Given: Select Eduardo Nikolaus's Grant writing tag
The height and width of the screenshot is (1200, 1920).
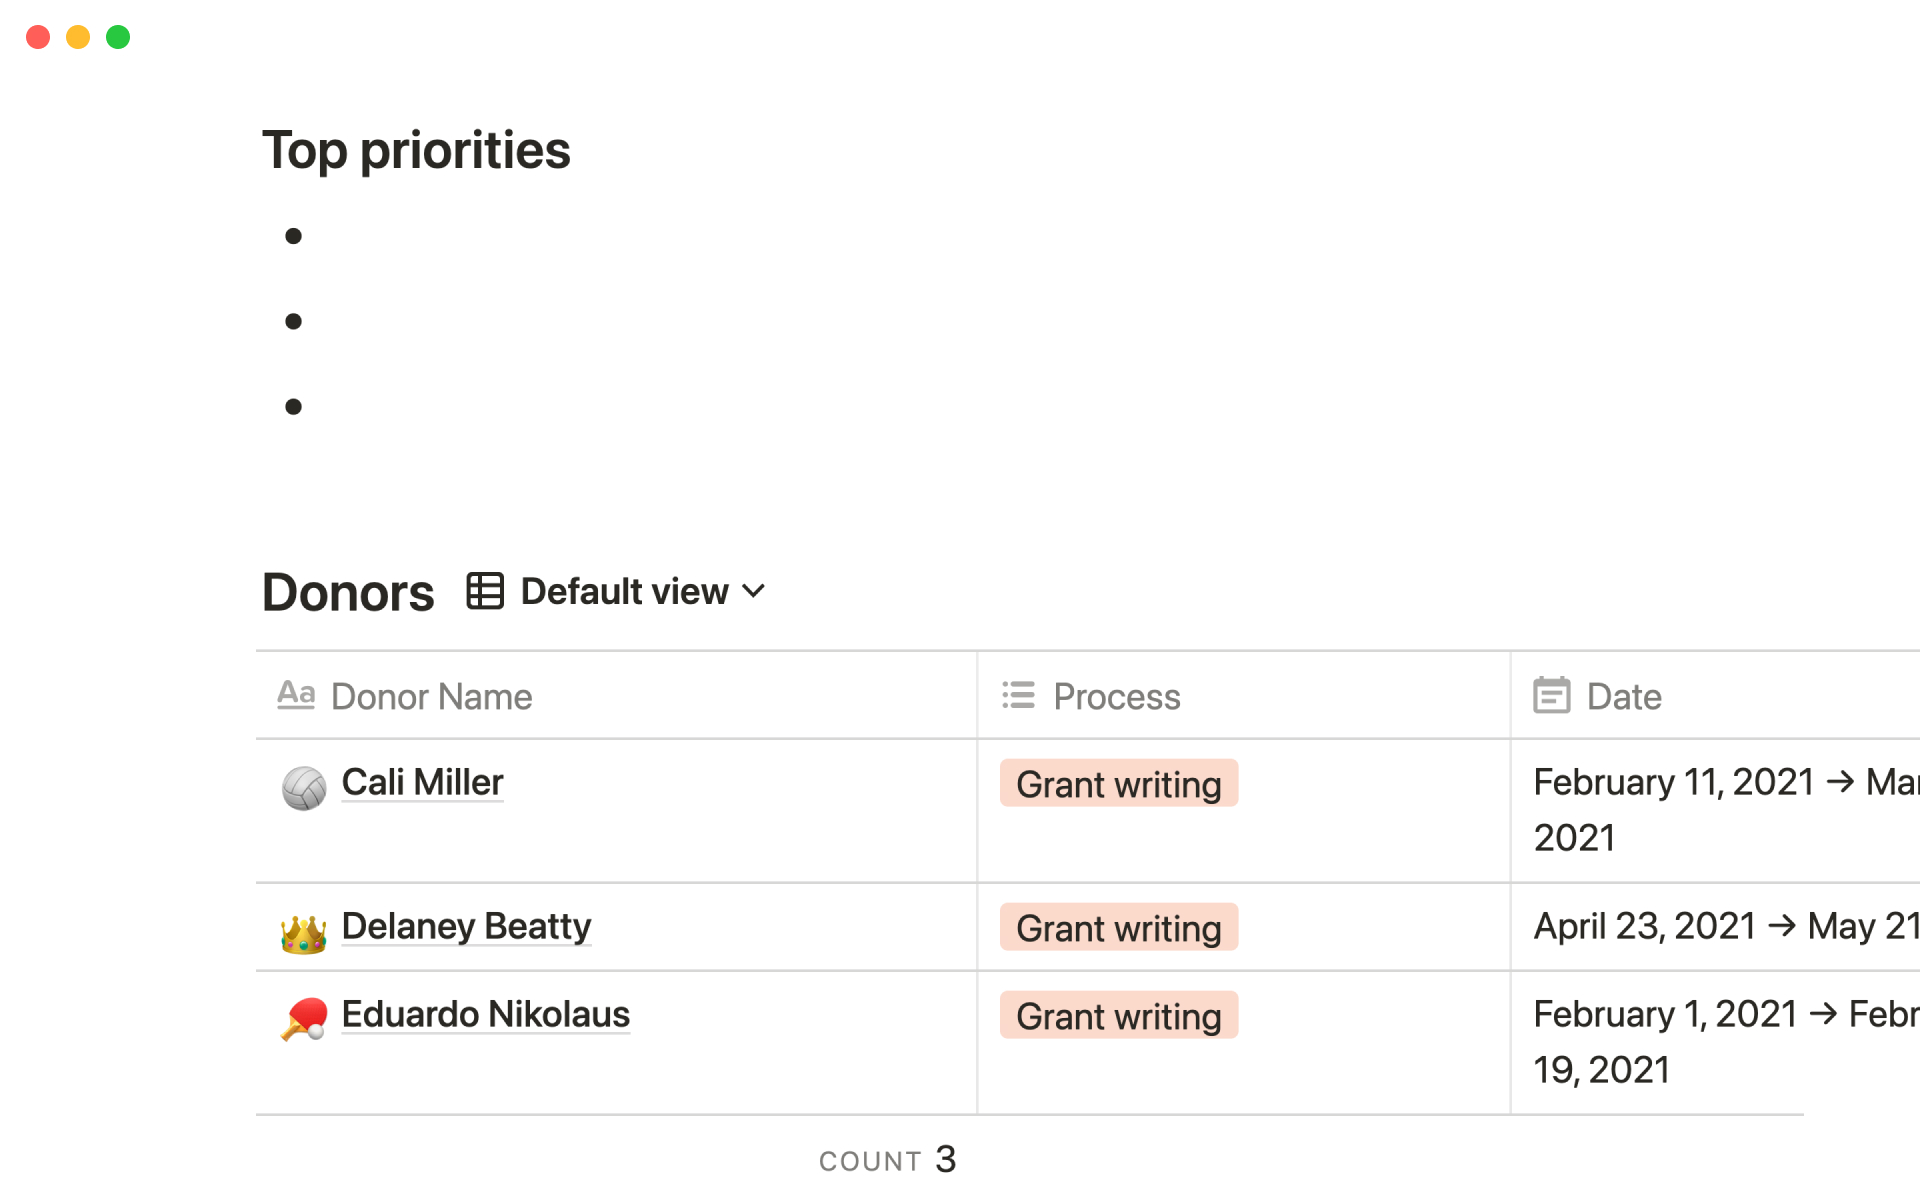Looking at the screenshot, I should [x=1118, y=1016].
